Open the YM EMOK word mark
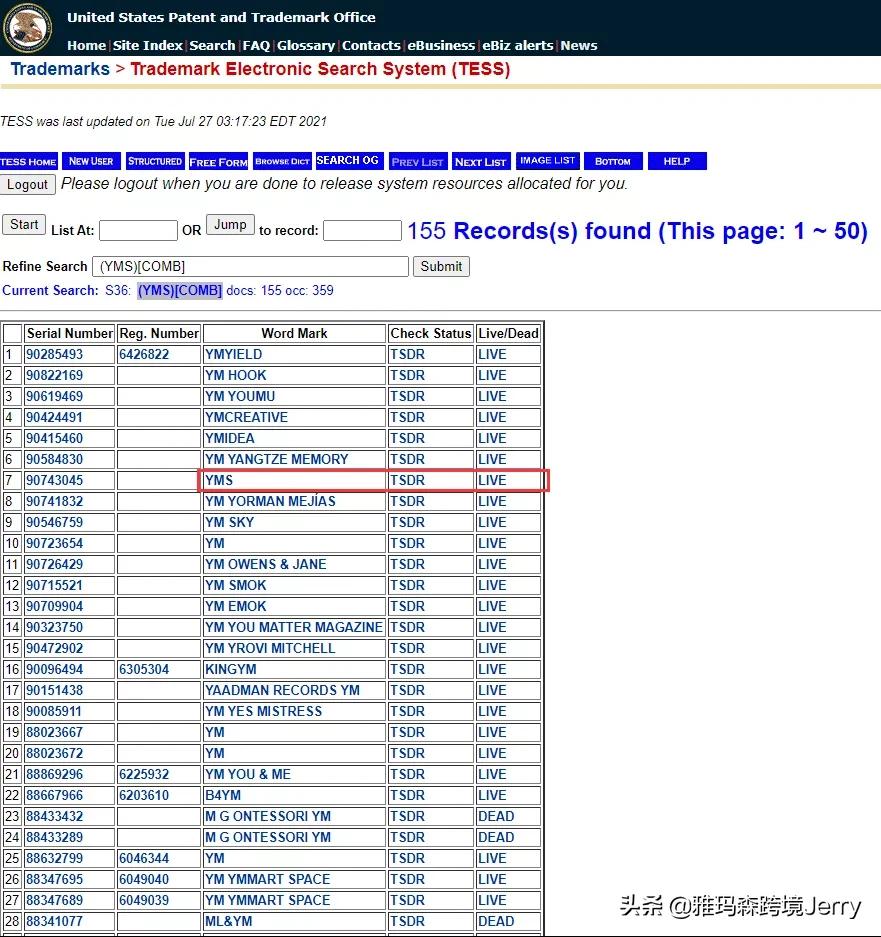This screenshot has width=881, height=937. pos(235,606)
